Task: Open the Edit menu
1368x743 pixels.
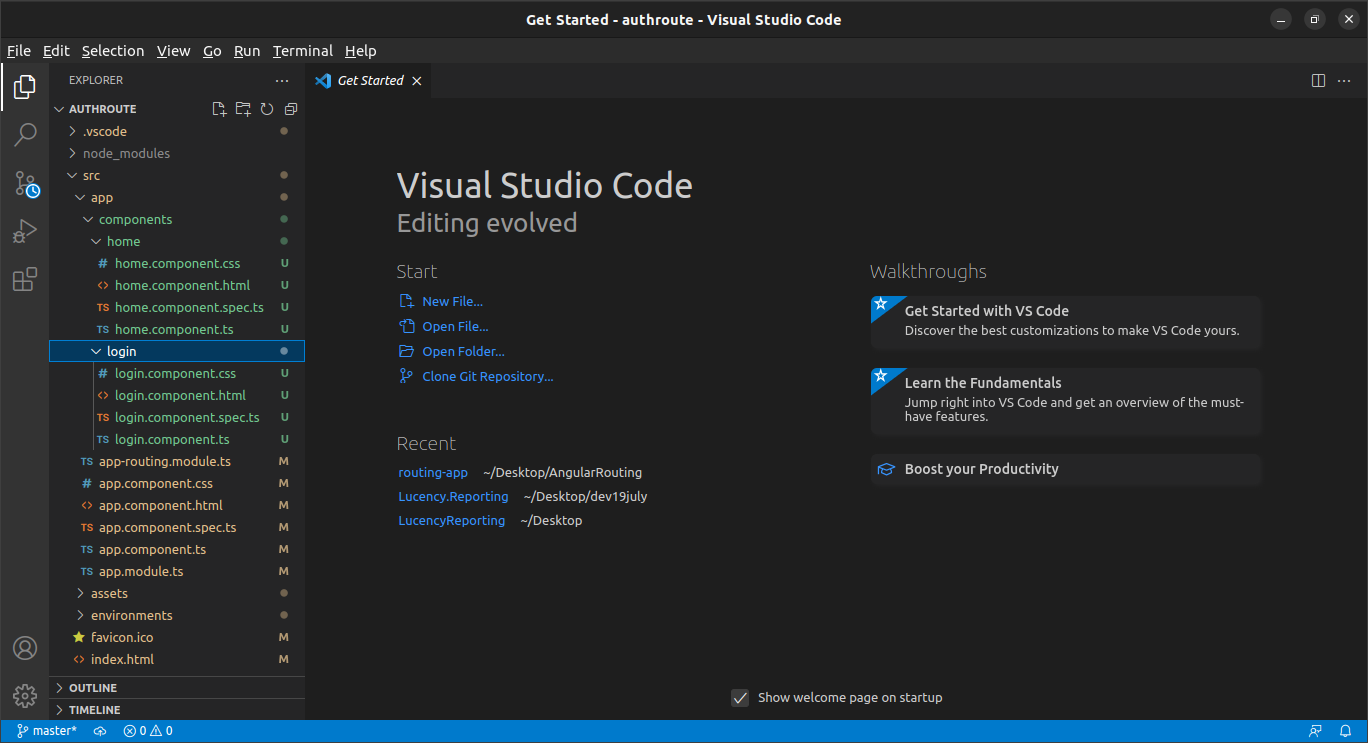Action: 56,51
